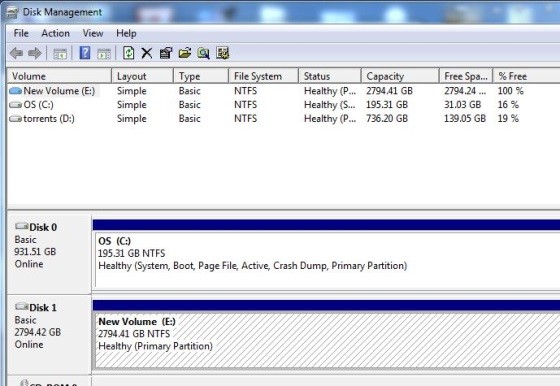Sort by the % Free column header
The width and height of the screenshot is (560, 386).
(526, 76)
